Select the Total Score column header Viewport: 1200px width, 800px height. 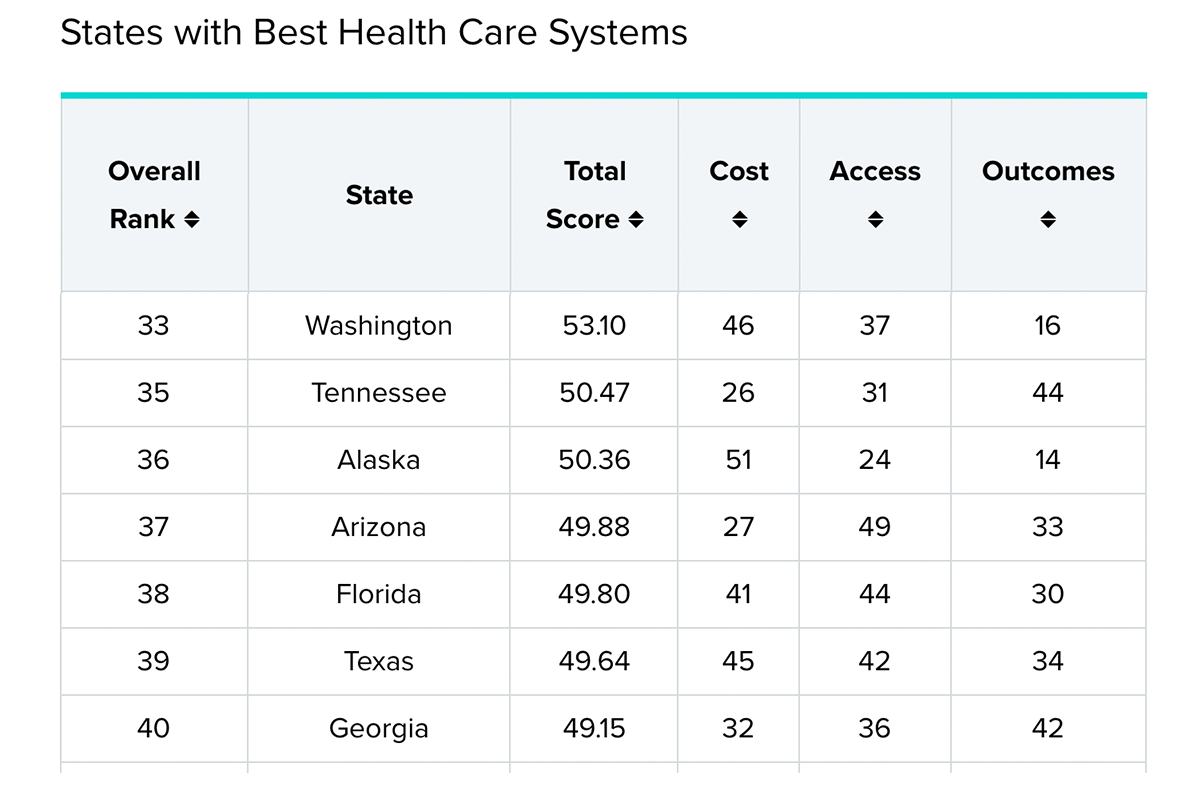coord(594,195)
